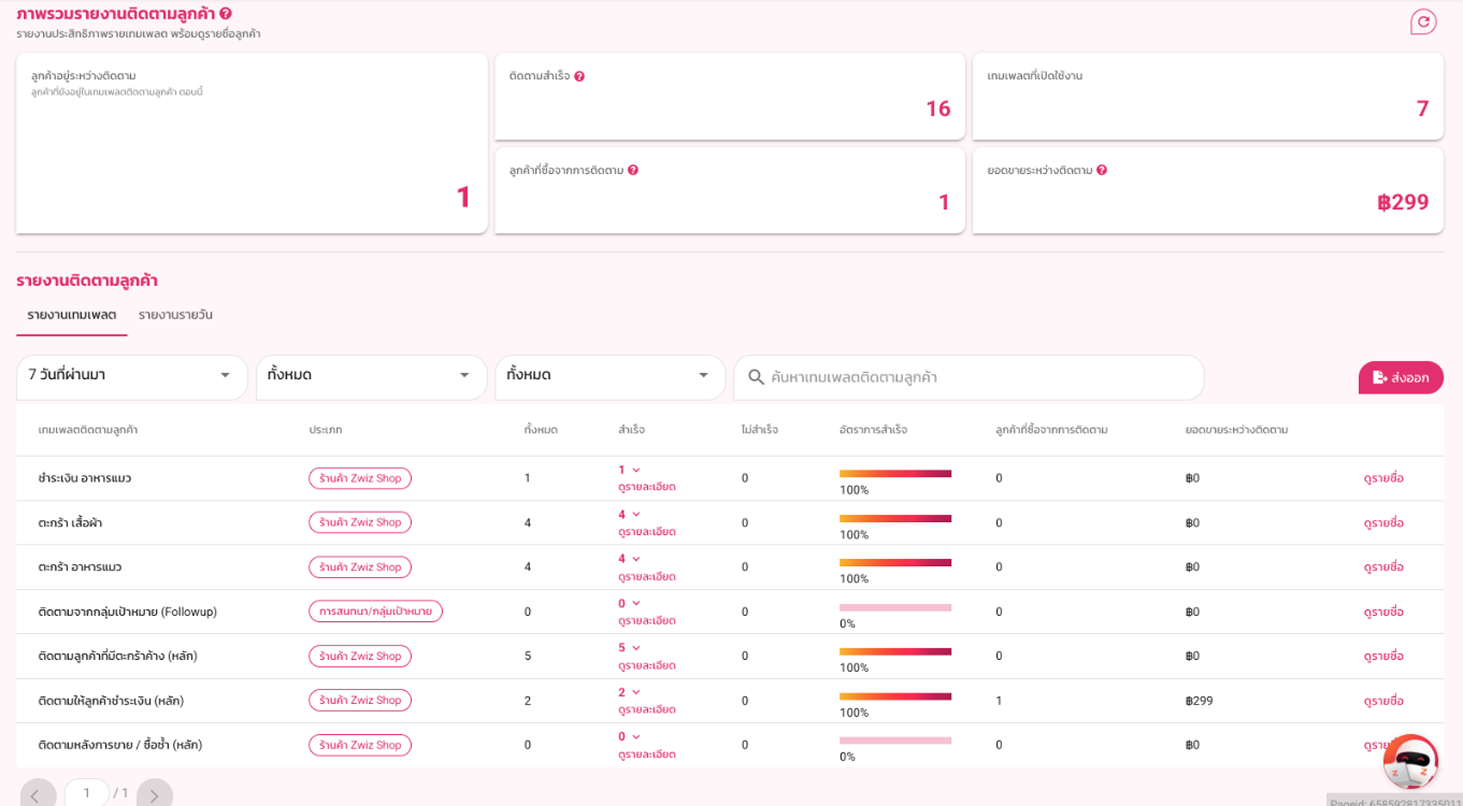This screenshot has width=1463, height=806.
Task: Select the รายงานเทมเพลต tab
Action: pos(72,315)
